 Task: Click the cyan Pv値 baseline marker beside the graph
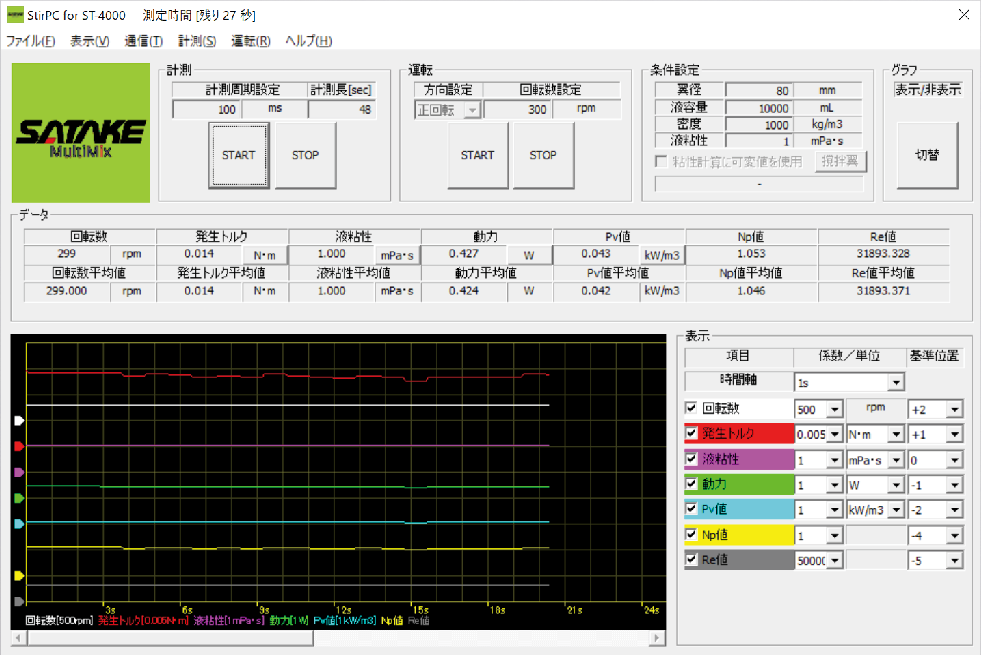19,524
